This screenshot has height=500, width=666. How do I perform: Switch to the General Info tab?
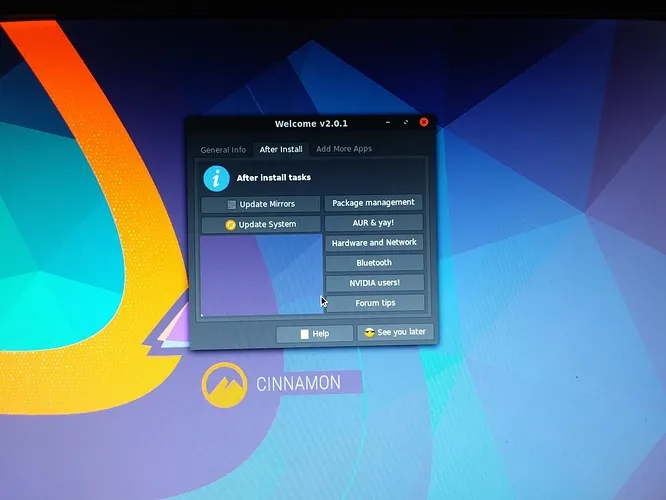(x=223, y=150)
